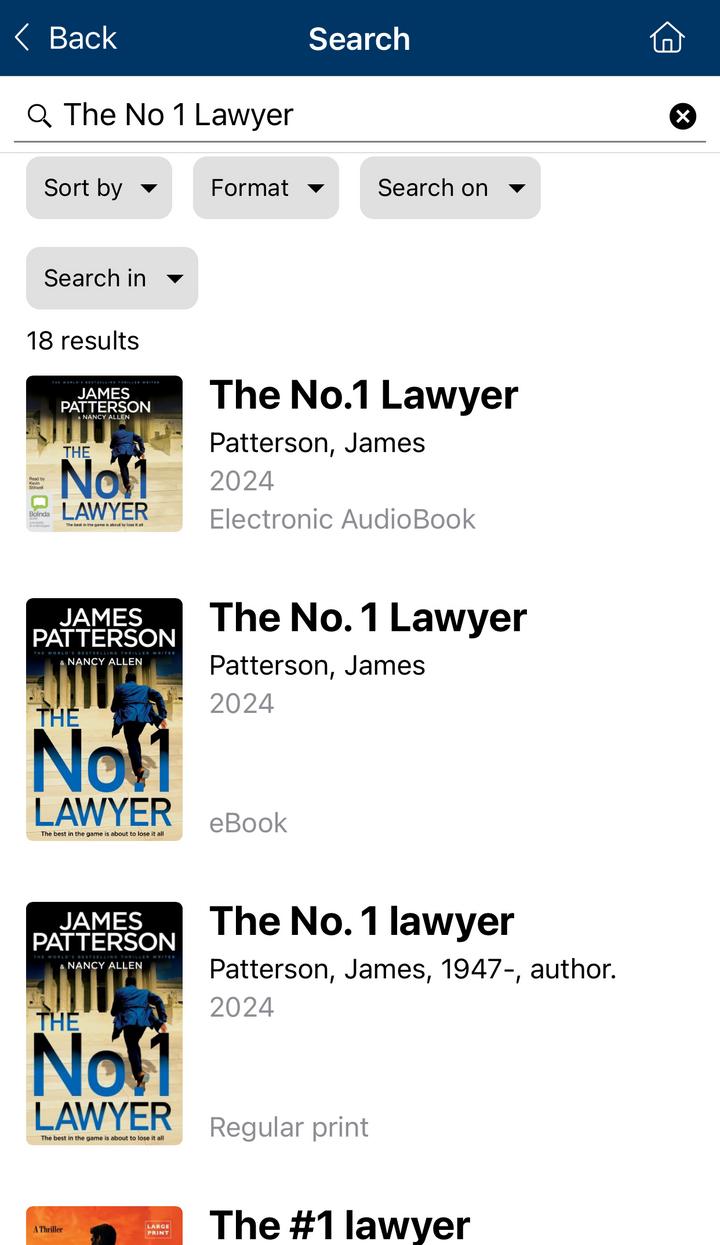This screenshot has height=1245, width=720.
Task: Select 'The No.1 Lawyer' audiobook title
Action: [364, 395]
